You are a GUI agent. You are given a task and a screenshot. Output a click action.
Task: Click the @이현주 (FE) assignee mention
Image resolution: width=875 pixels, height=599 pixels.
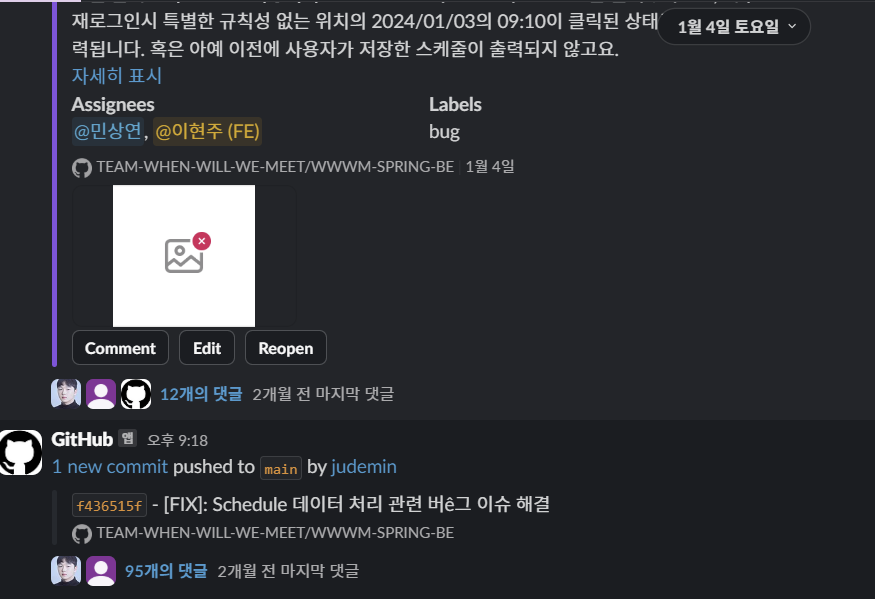click(x=207, y=131)
